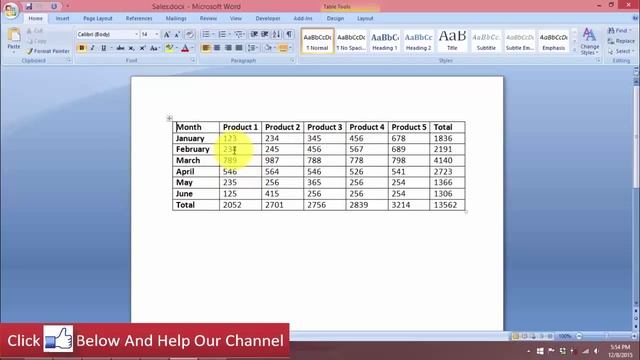Show hidden system tray icons
640x360 pixels.
[529, 351]
